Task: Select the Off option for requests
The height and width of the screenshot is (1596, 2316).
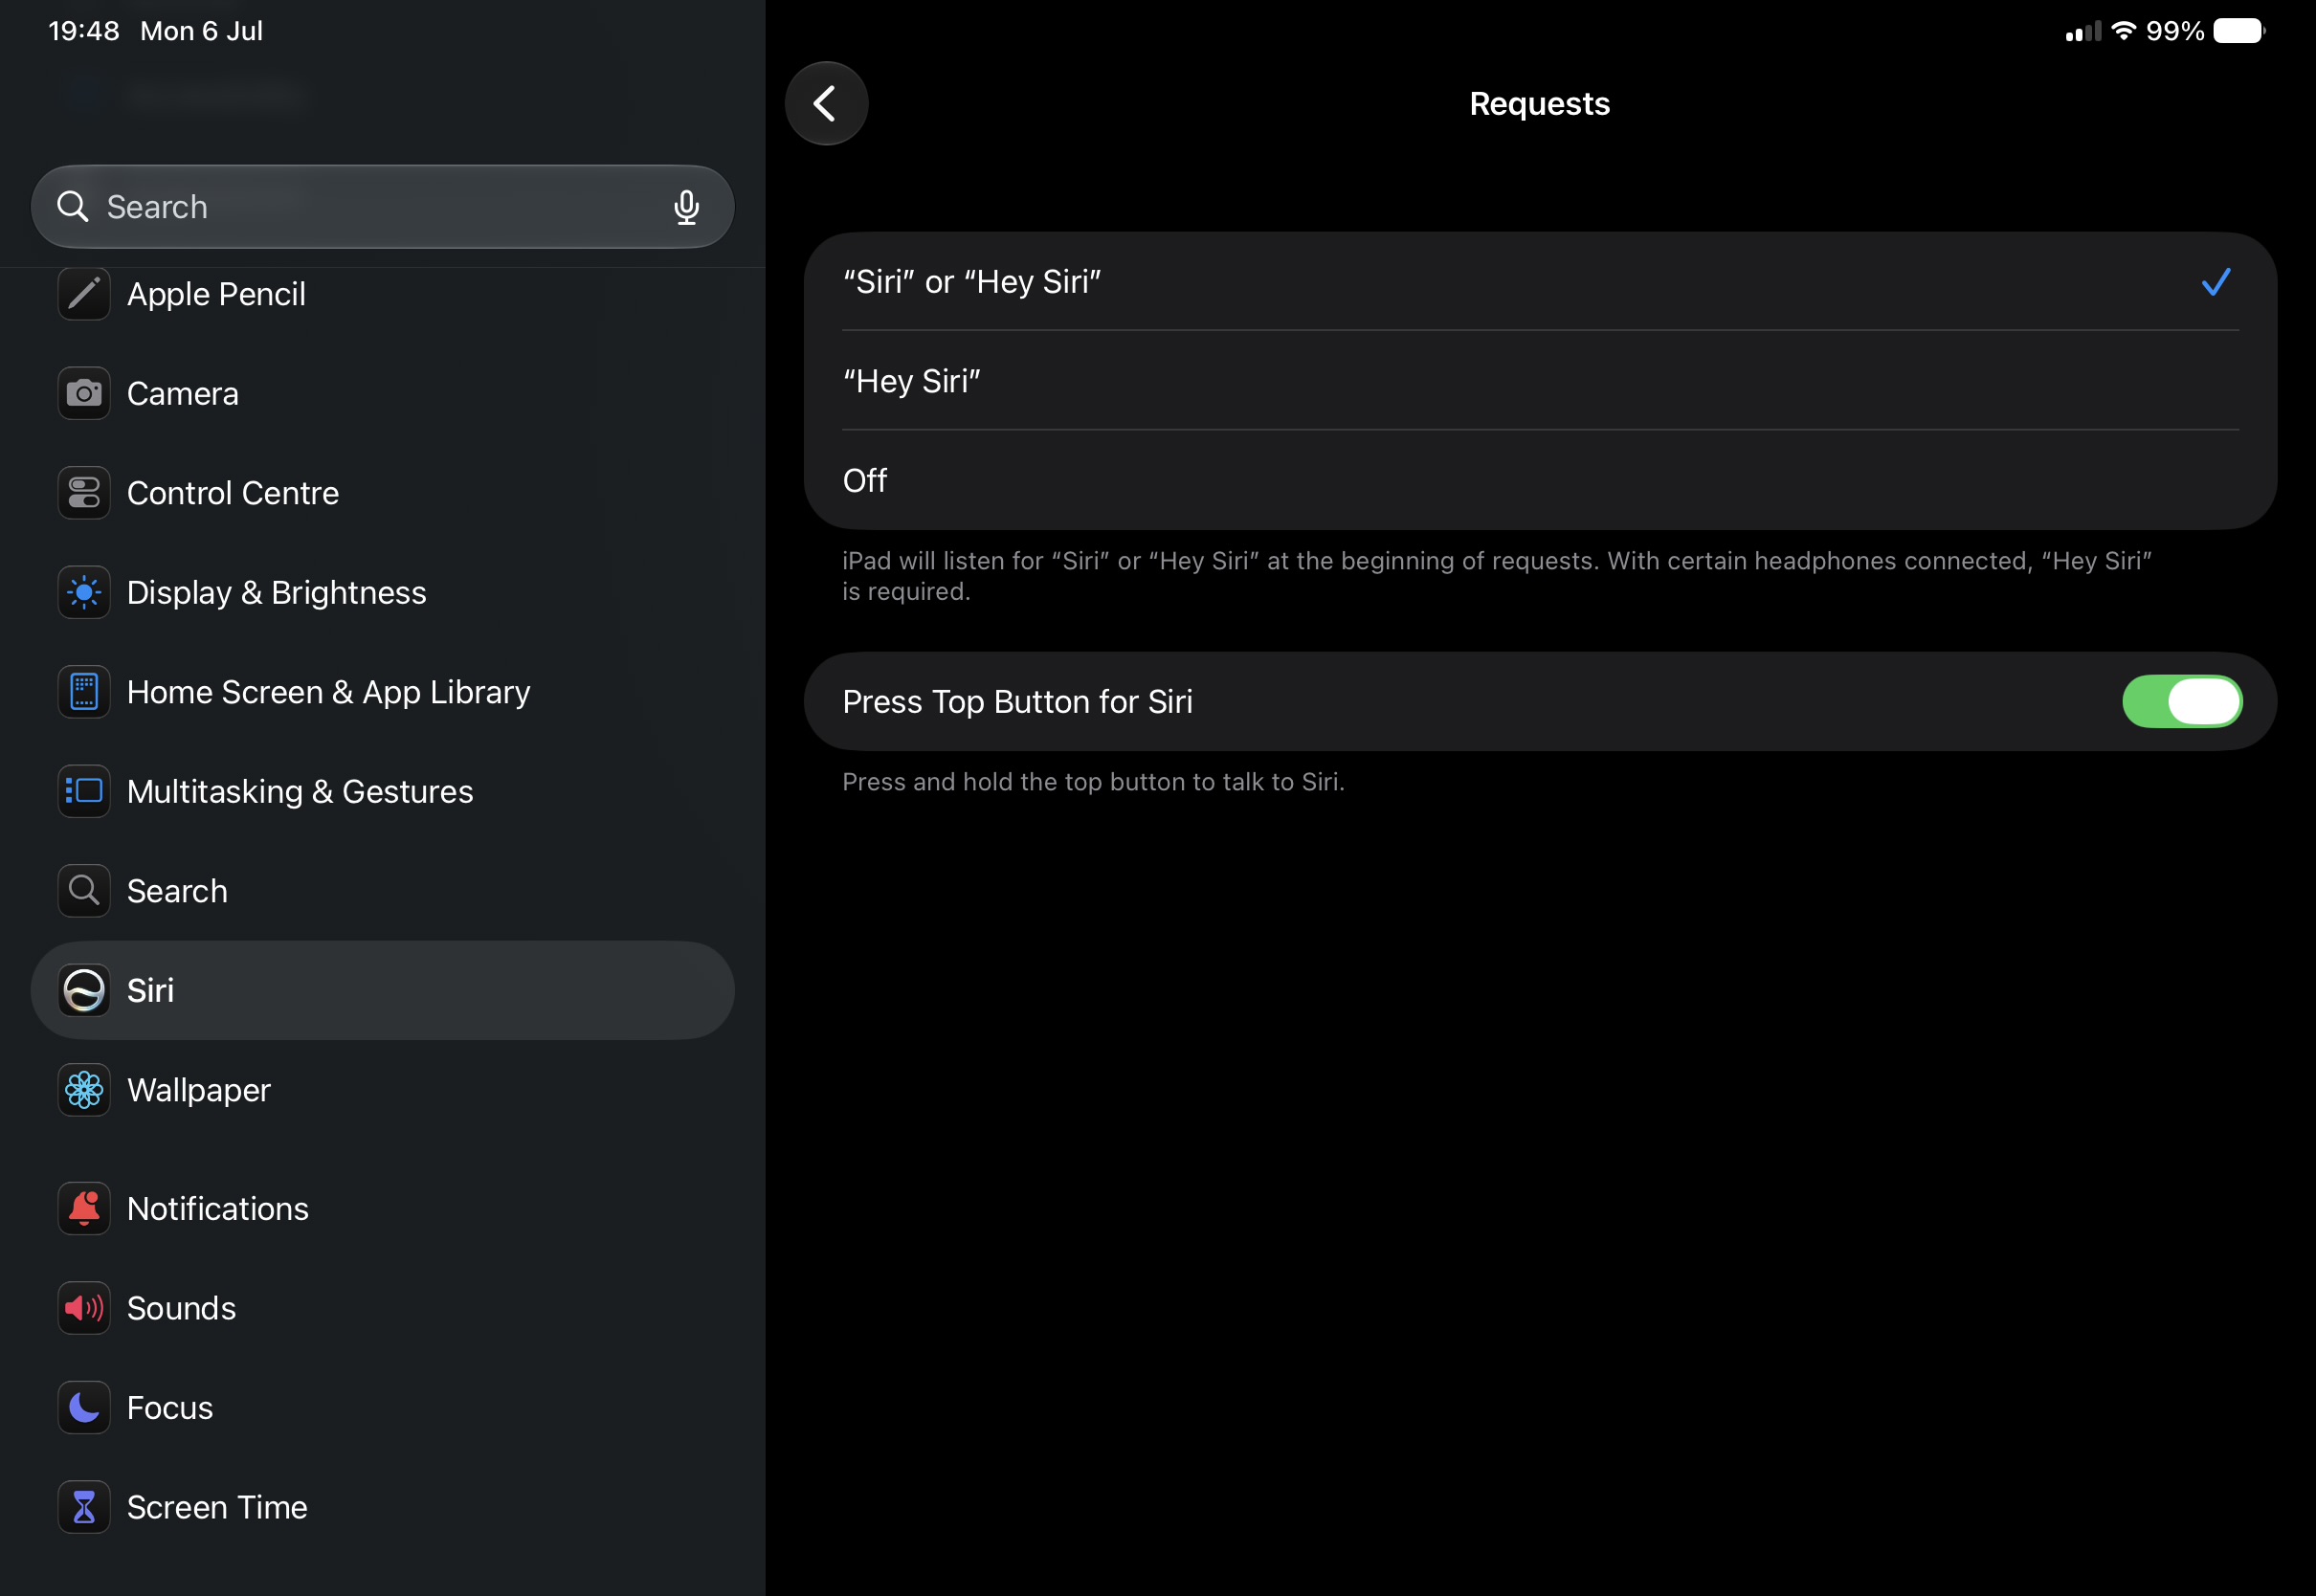Action: point(1540,481)
